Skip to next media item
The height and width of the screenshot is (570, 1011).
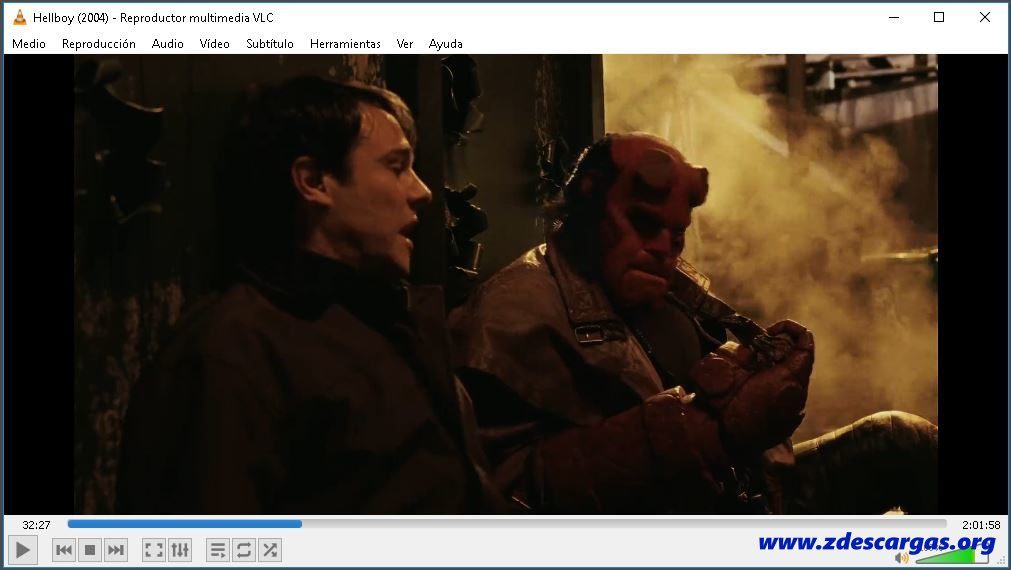(116, 550)
